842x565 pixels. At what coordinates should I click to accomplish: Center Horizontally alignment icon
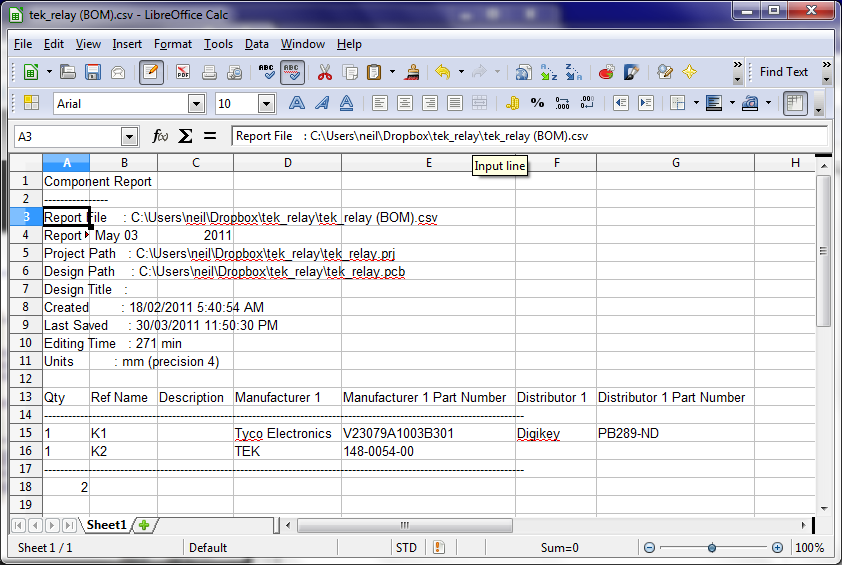pos(405,103)
